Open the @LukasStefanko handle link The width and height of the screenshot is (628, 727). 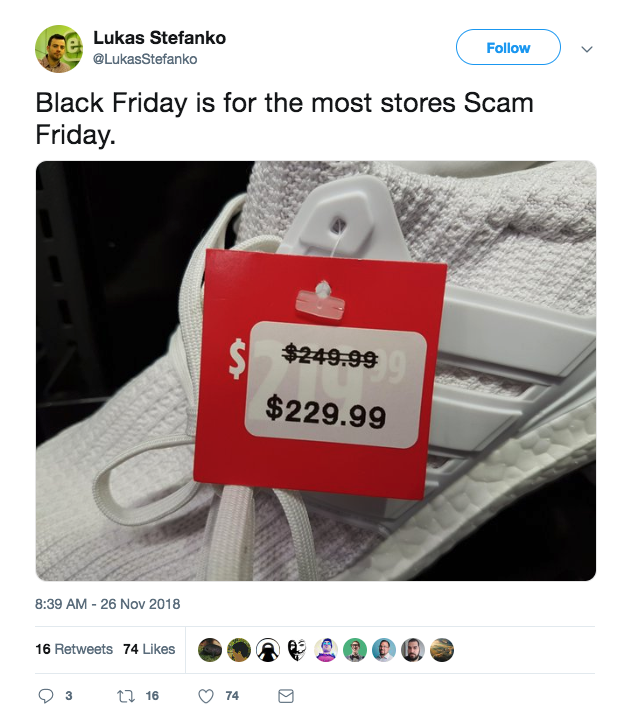(145, 59)
